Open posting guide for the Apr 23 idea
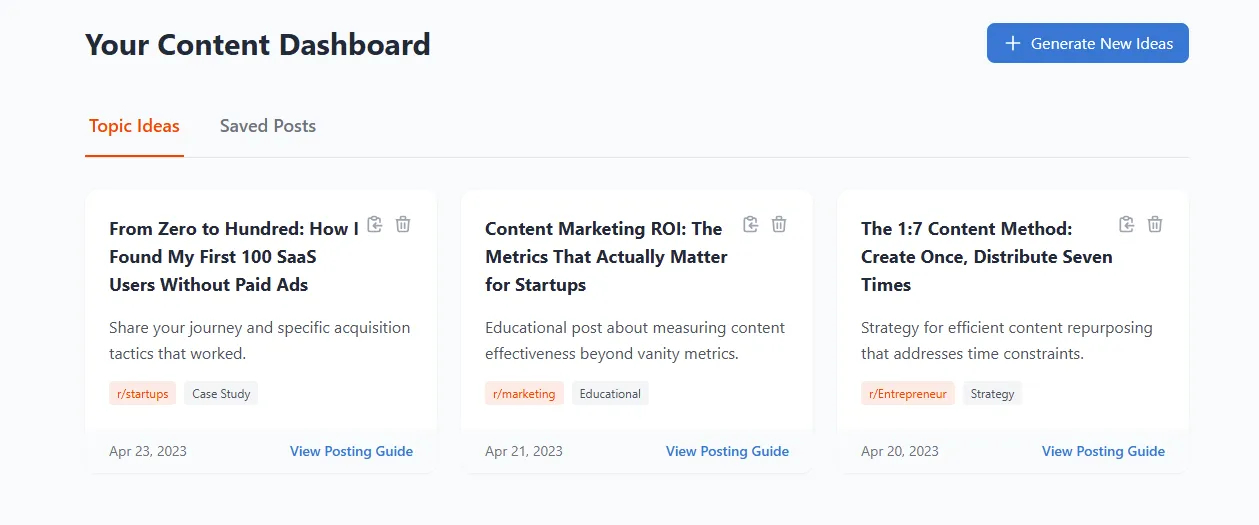Viewport: 1259px width, 525px height. pyautogui.click(x=351, y=451)
